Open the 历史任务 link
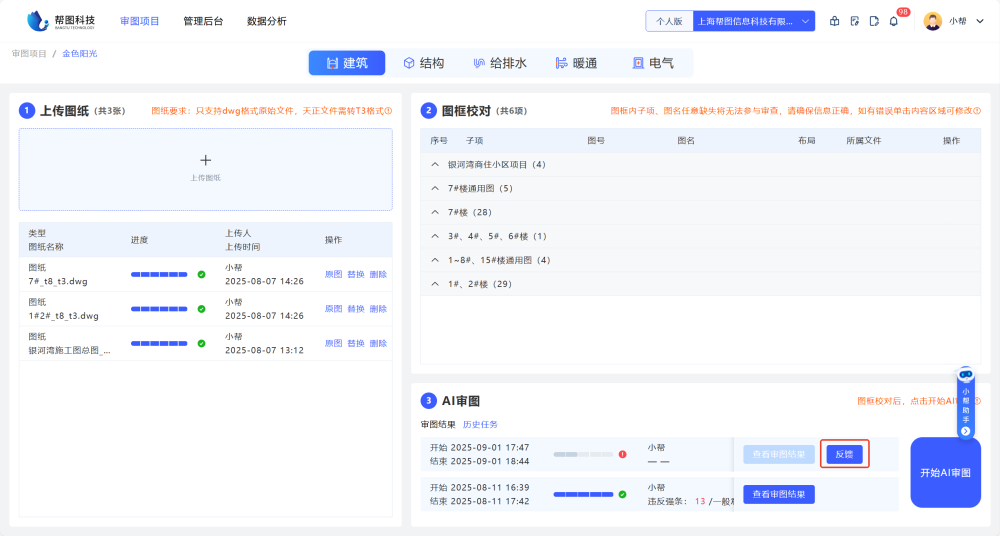The image size is (1000, 536). pyautogui.click(x=480, y=425)
